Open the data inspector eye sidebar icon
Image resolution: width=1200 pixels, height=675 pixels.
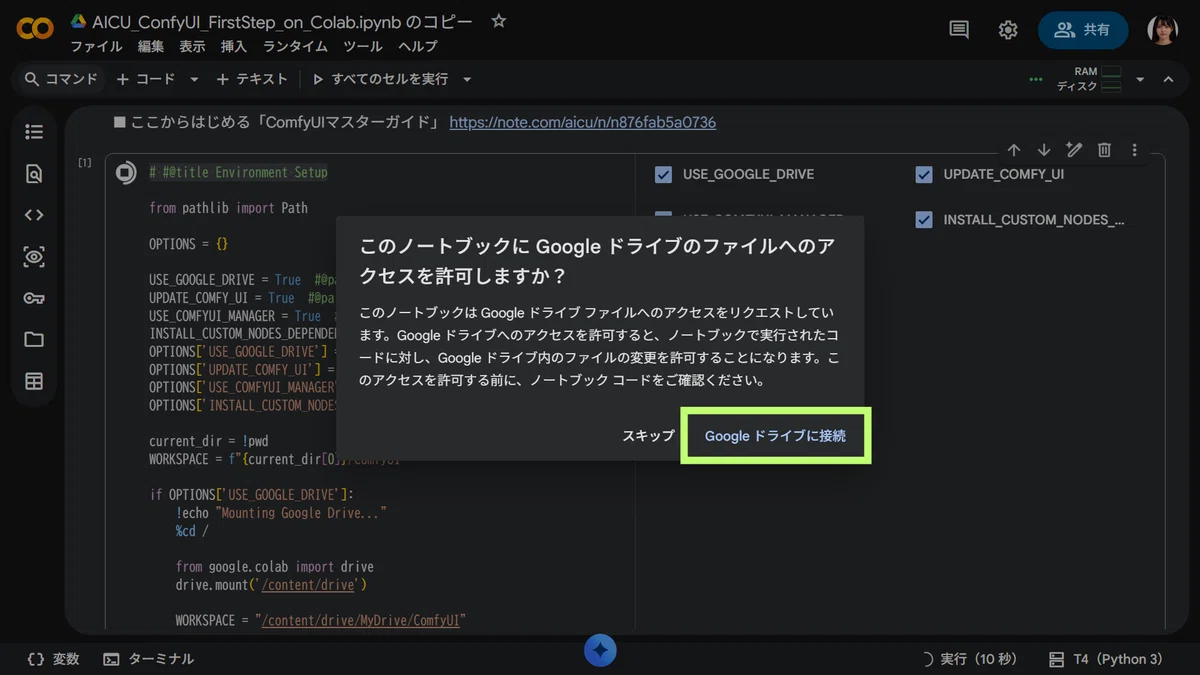[34, 257]
